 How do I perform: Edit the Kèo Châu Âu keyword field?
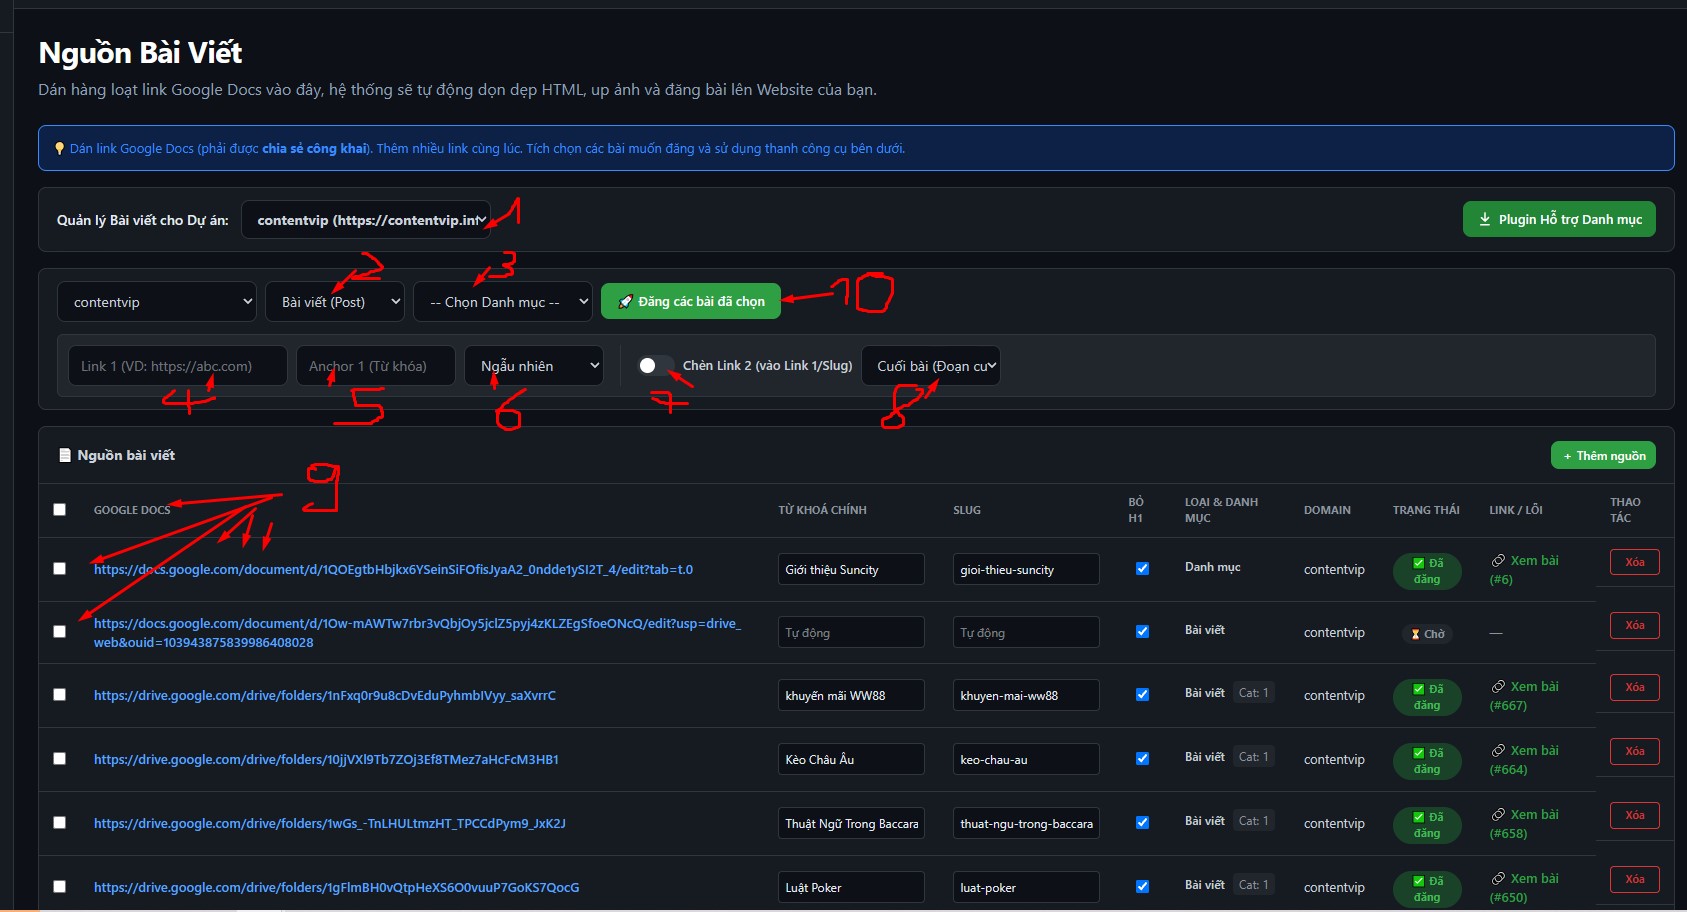851,759
